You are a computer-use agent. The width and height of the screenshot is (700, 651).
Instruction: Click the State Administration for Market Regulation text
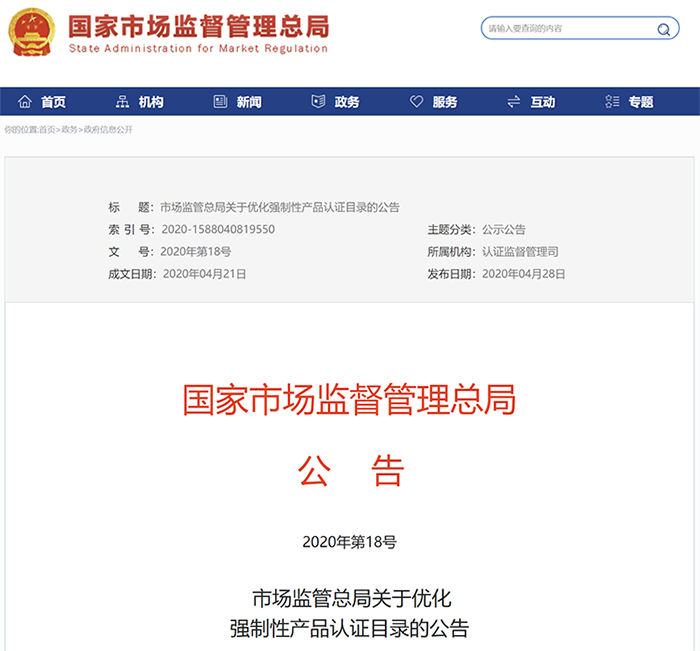click(x=198, y=48)
